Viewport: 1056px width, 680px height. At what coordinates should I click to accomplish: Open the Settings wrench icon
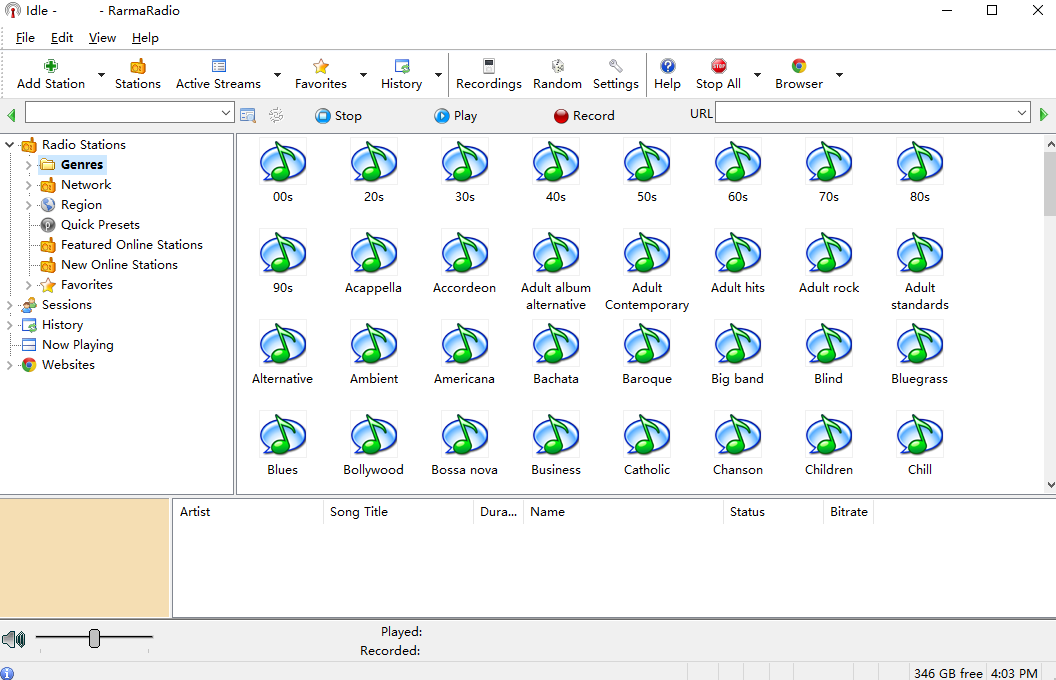[615, 66]
